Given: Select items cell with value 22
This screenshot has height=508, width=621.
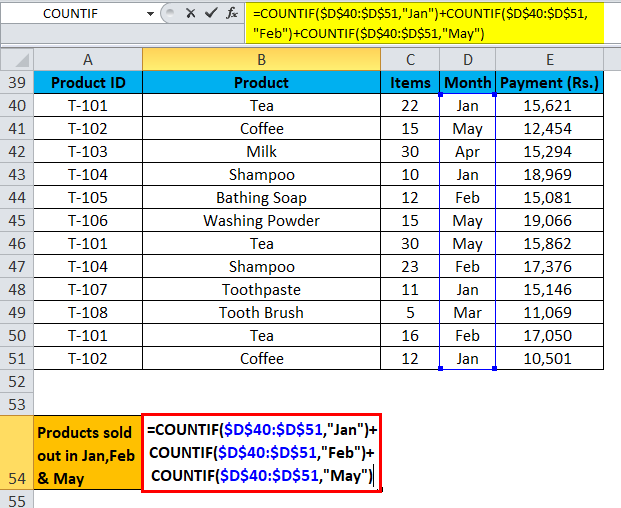Looking at the screenshot, I should click(x=410, y=105).
